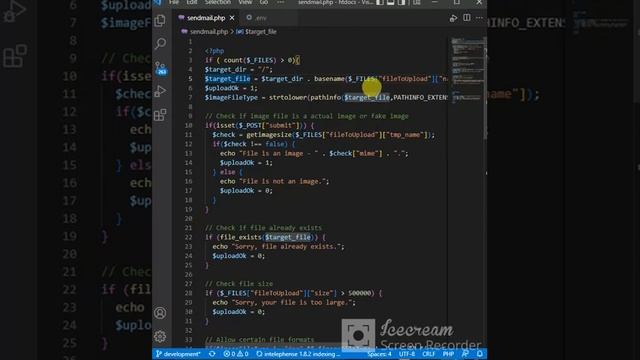640x360 pixels.
Task: Open the Manage gear icon
Action: pos(160,336)
